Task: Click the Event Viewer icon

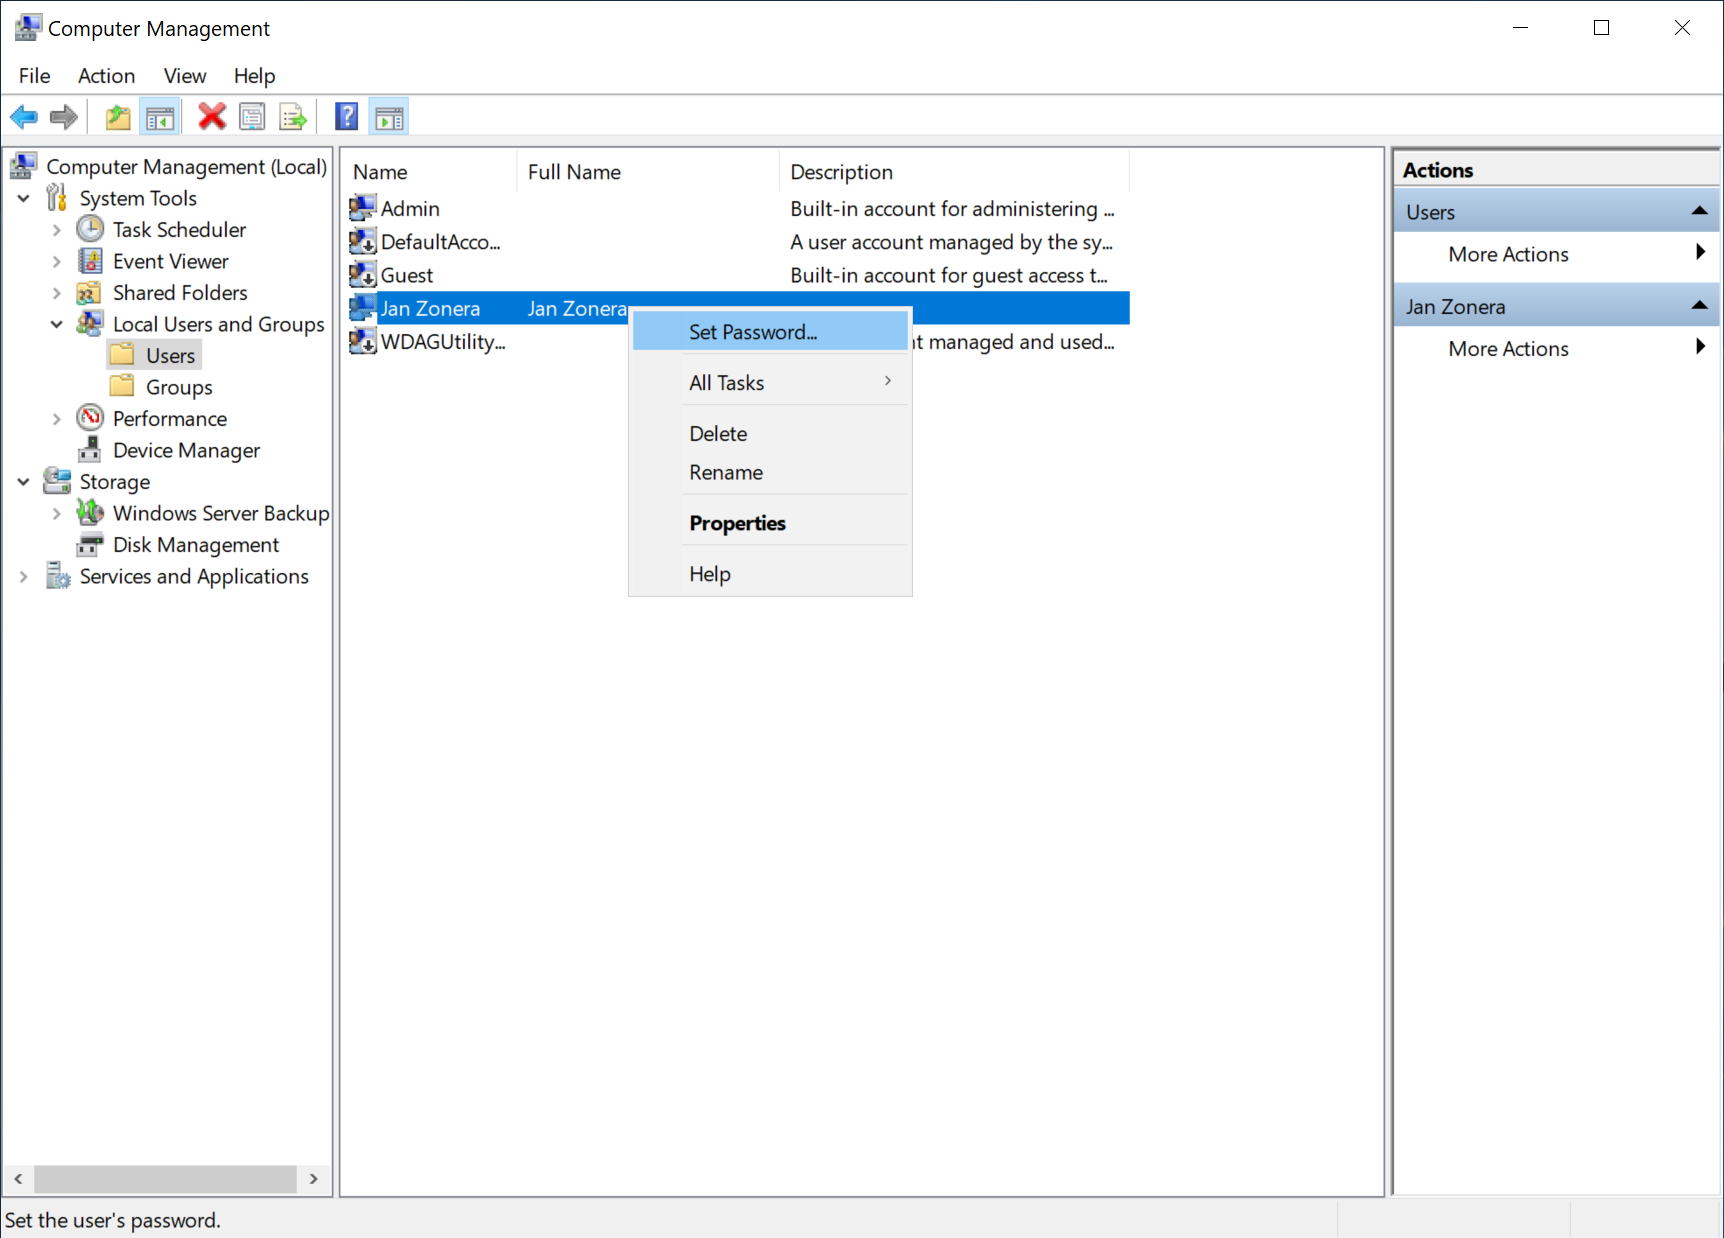Action: pyautogui.click(x=90, y=261)
